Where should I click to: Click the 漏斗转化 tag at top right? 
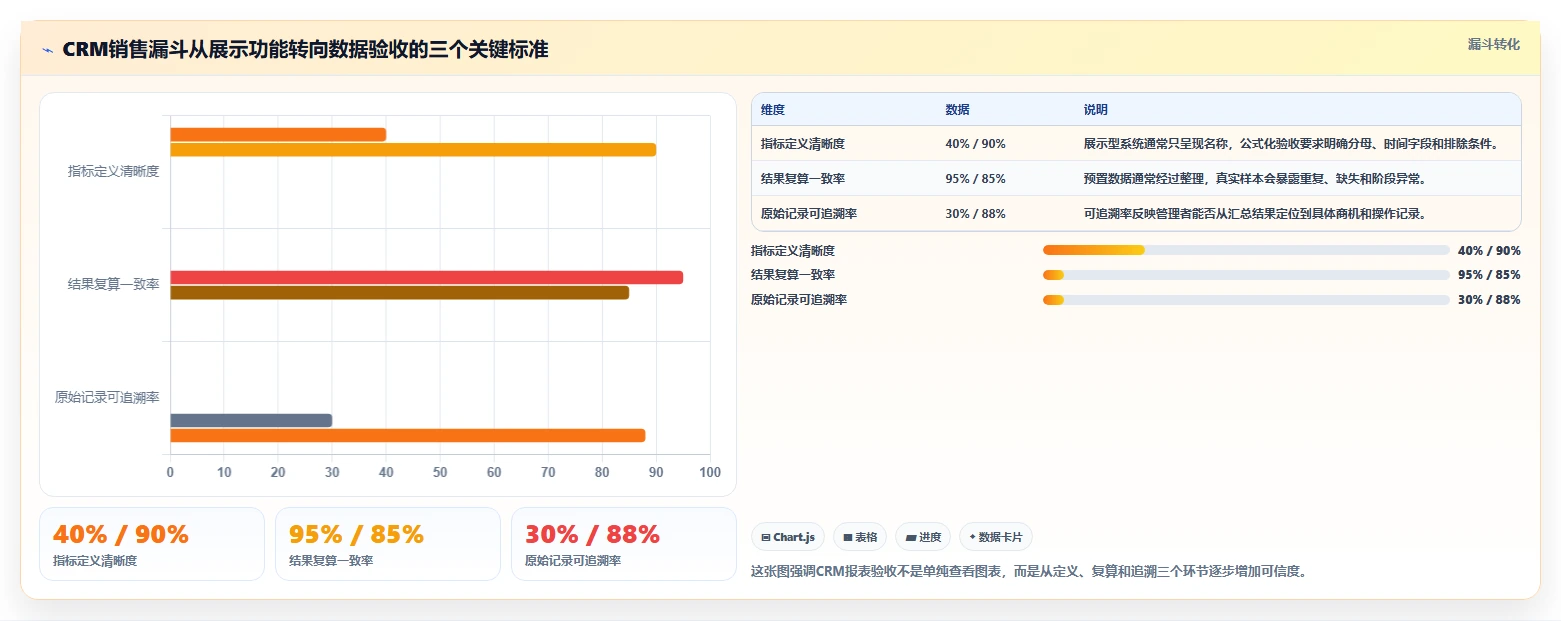click(x=1493, y=44)
